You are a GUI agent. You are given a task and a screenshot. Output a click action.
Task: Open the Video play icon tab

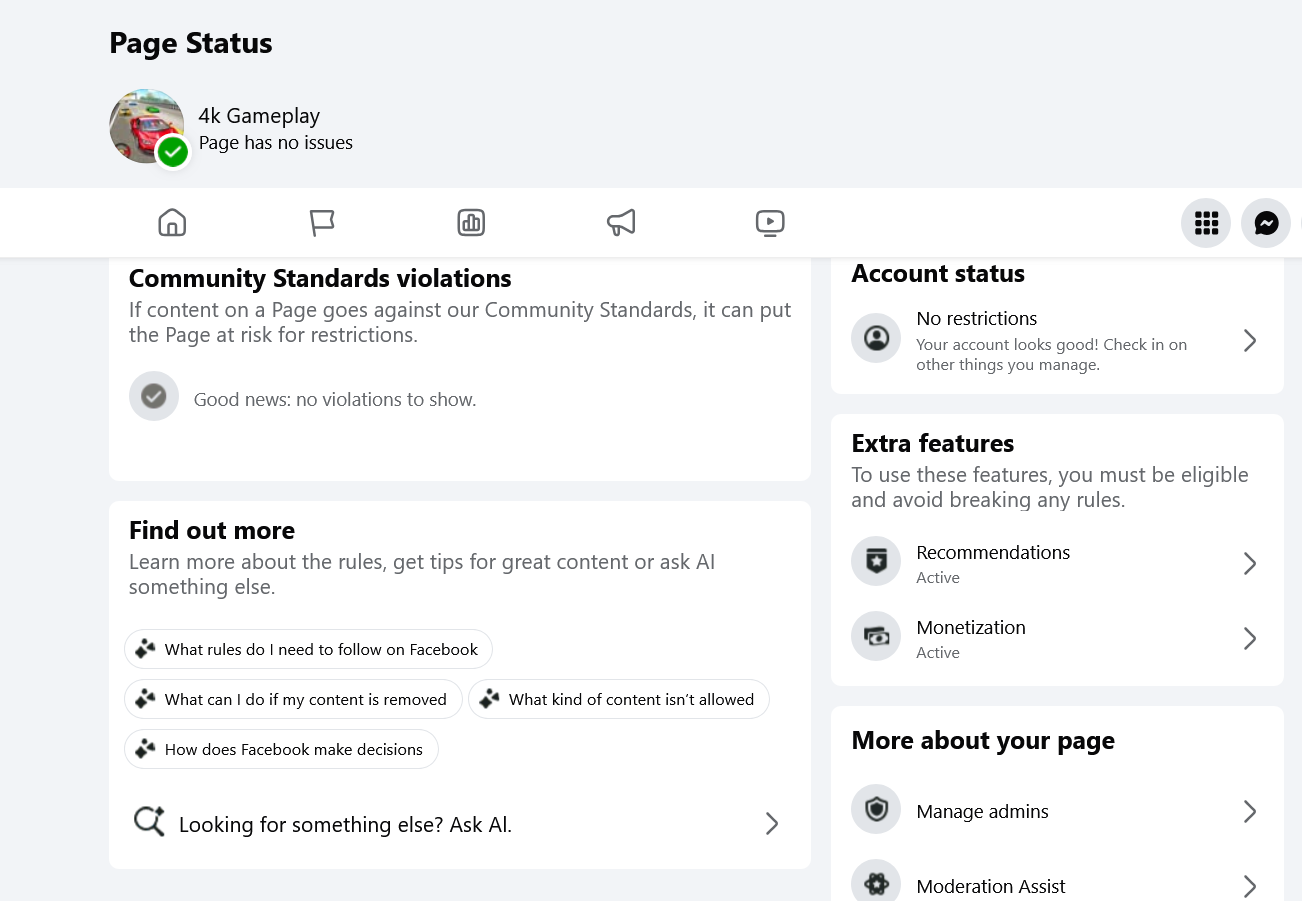(770, 222)
